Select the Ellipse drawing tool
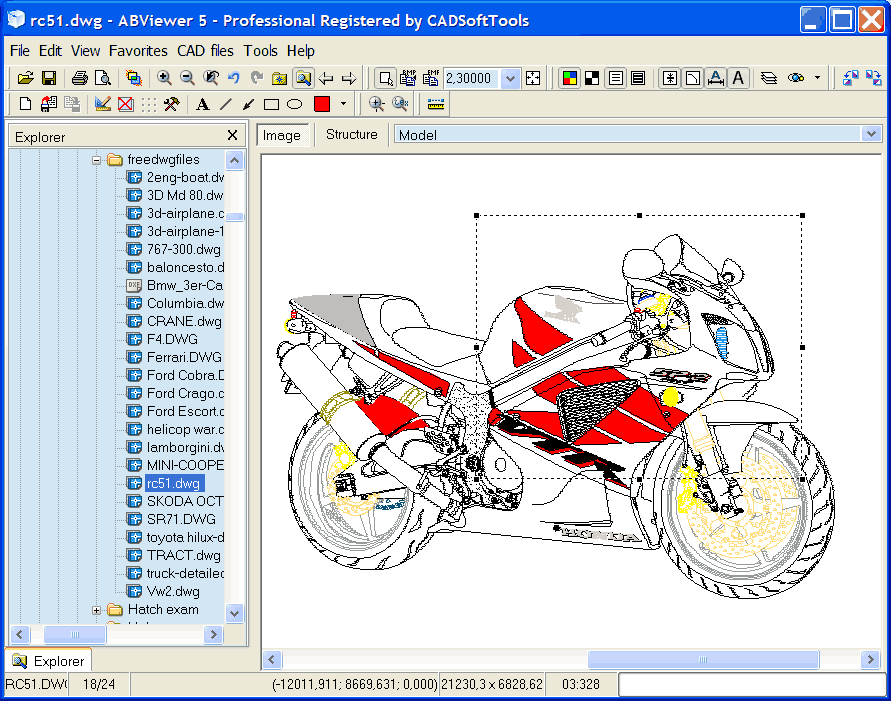Image resolution: width=891 pixels, height=701 pixels. pyautogui.click(x=292, y=103)
